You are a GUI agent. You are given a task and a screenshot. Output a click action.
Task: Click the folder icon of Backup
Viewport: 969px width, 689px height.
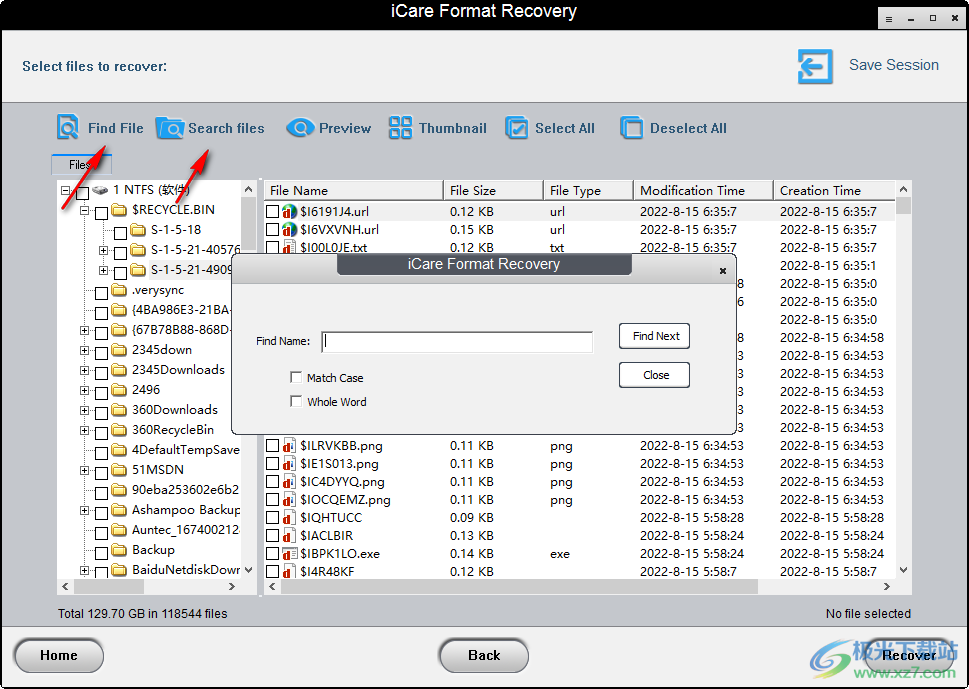click(x=119, y=550)
